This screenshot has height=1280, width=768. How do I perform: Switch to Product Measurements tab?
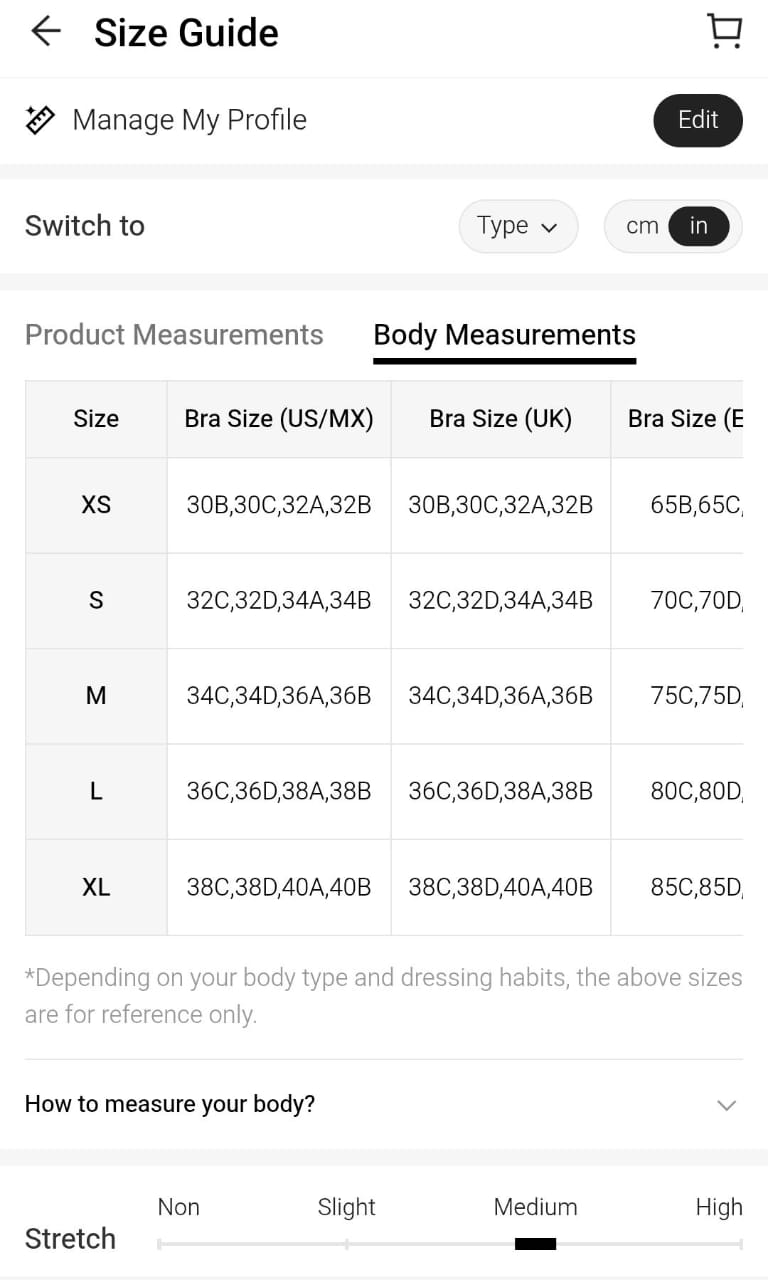tap(174, 334)
